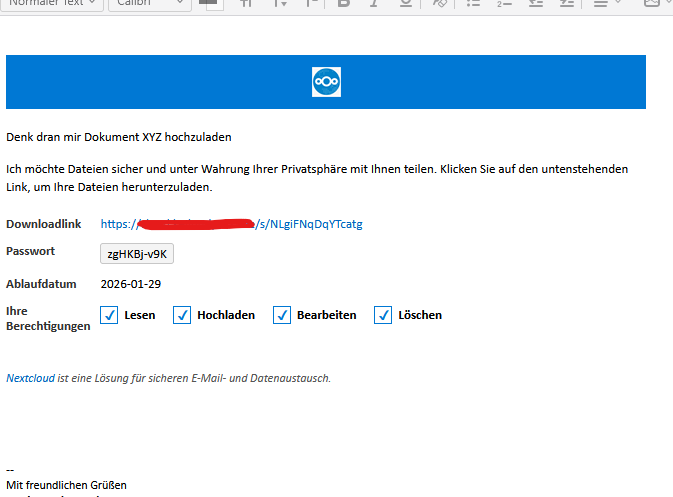Increase the text indent
The width and height of the screenshot is (673, 497).
pyautogui.click(x=566, y=4)
